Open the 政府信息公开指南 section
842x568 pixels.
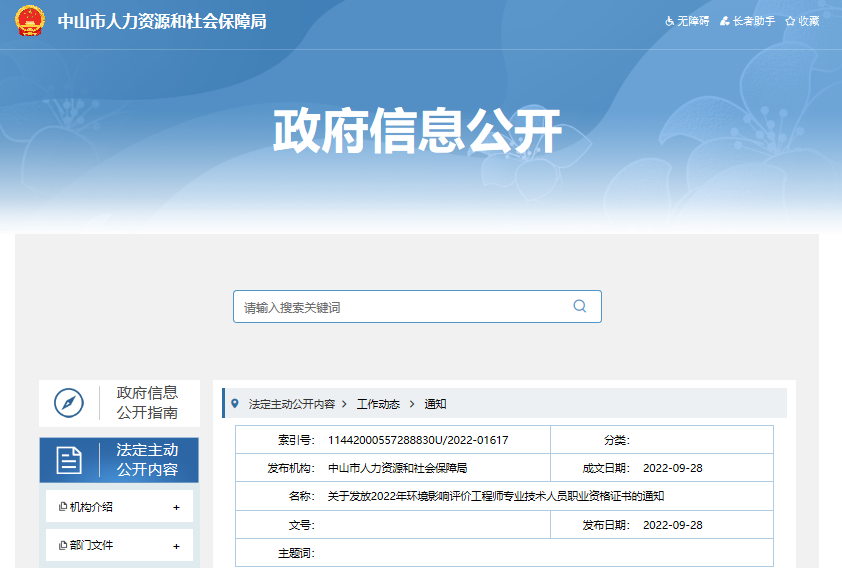[x=147, y=403]
